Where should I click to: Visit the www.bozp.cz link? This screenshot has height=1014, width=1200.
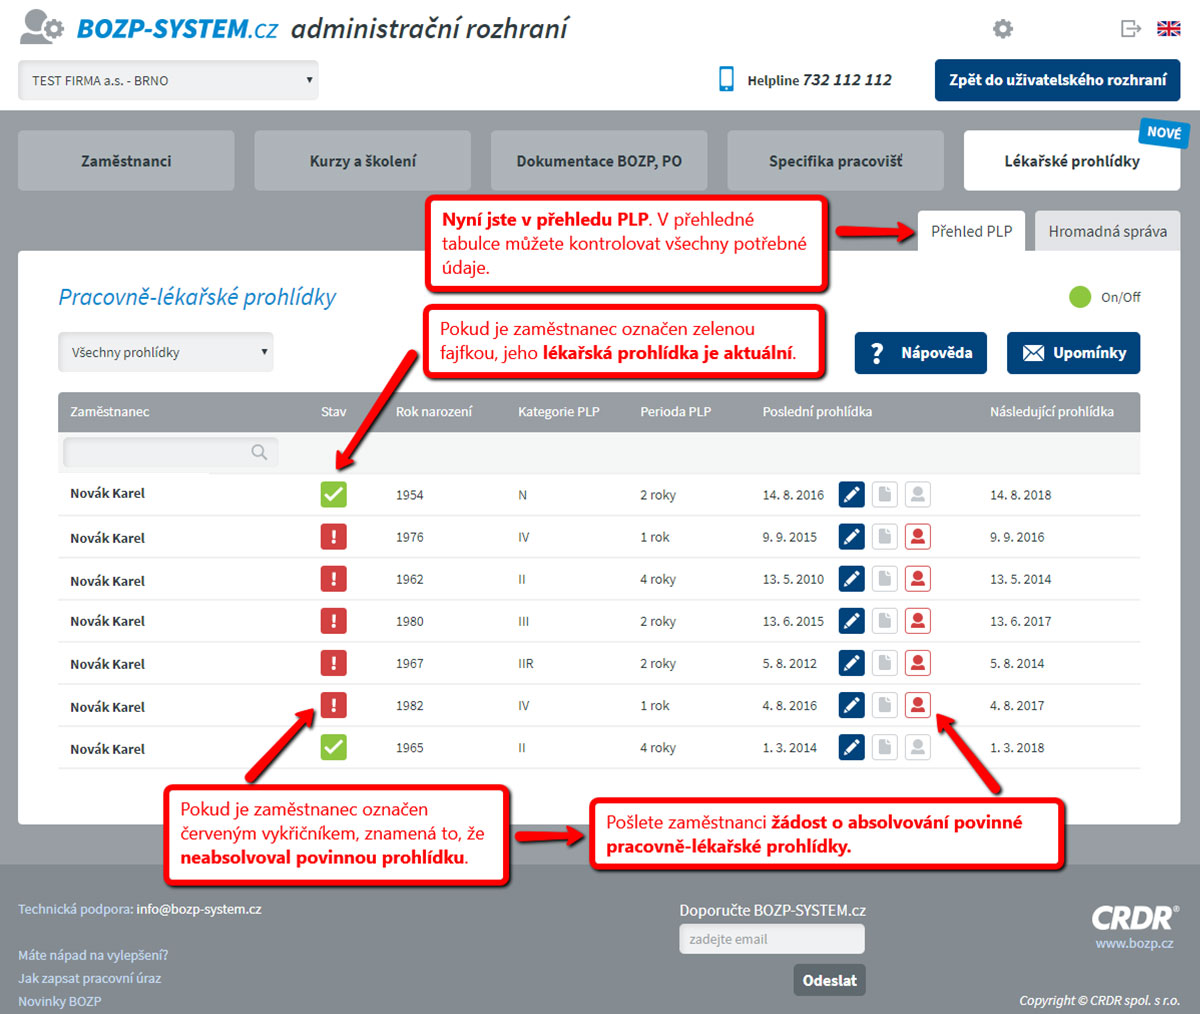point(1134,943)
